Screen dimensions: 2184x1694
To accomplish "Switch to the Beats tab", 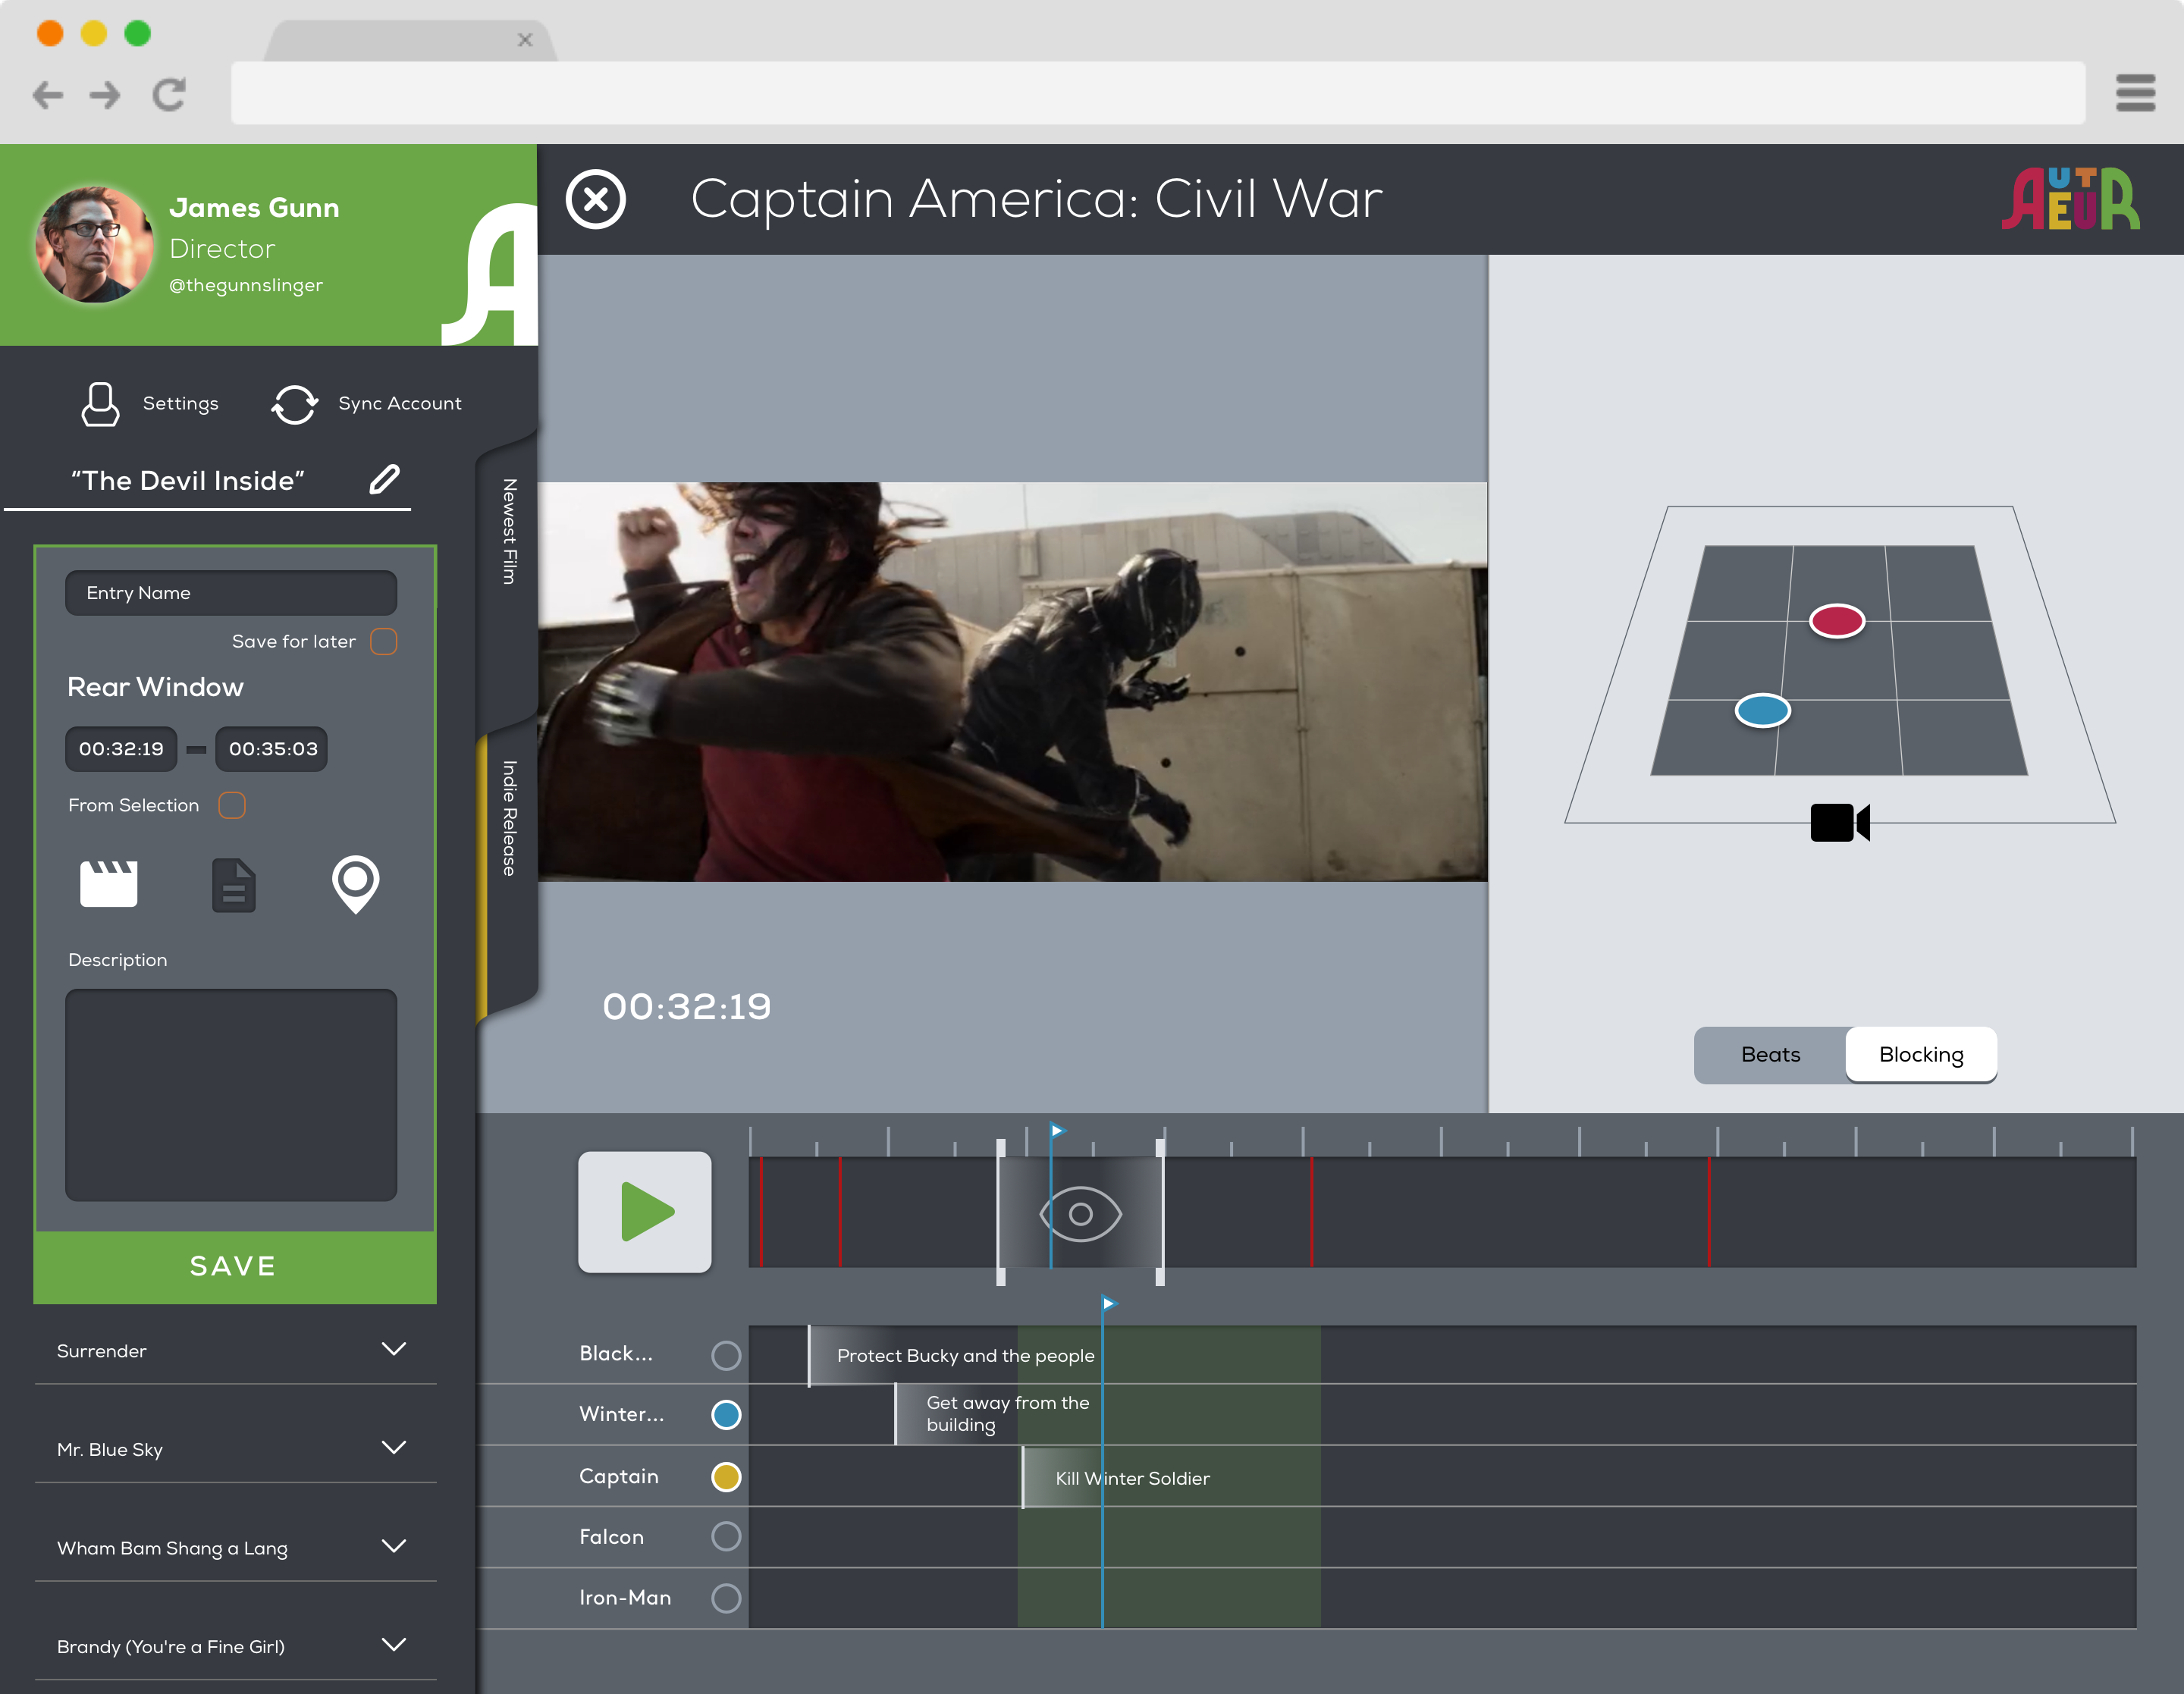I will pos(1770,1055).
